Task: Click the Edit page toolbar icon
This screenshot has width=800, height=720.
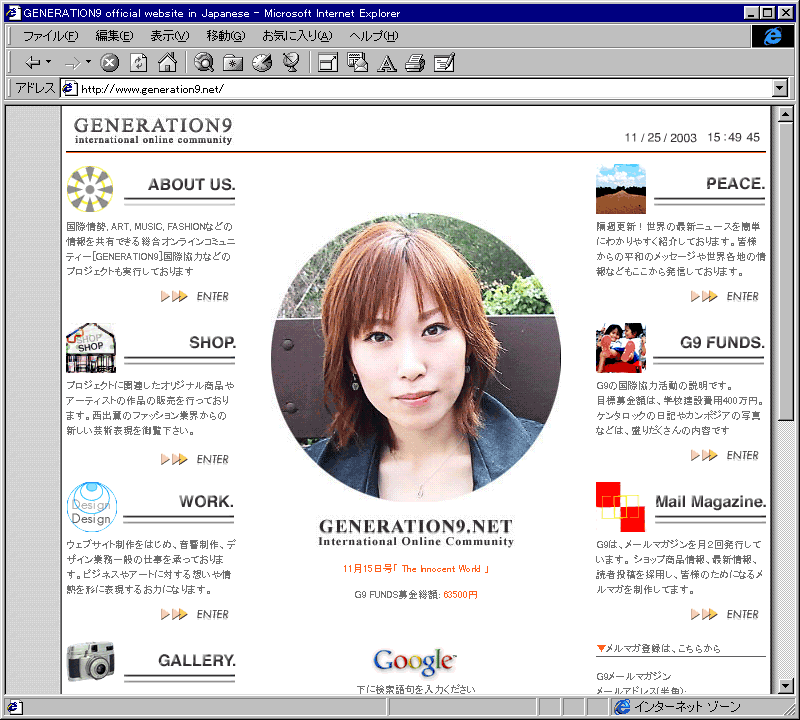Action: [x=444, y=63]
